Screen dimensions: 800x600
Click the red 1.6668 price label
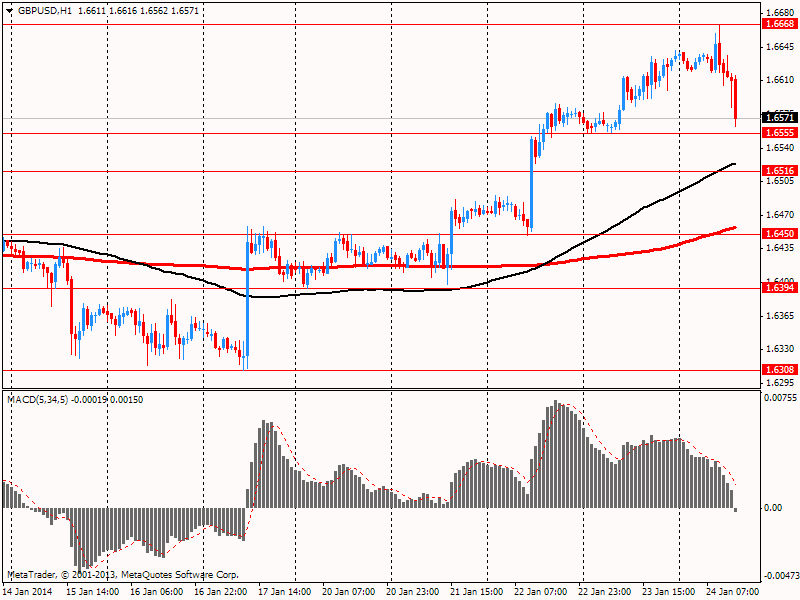coord(778,23)
